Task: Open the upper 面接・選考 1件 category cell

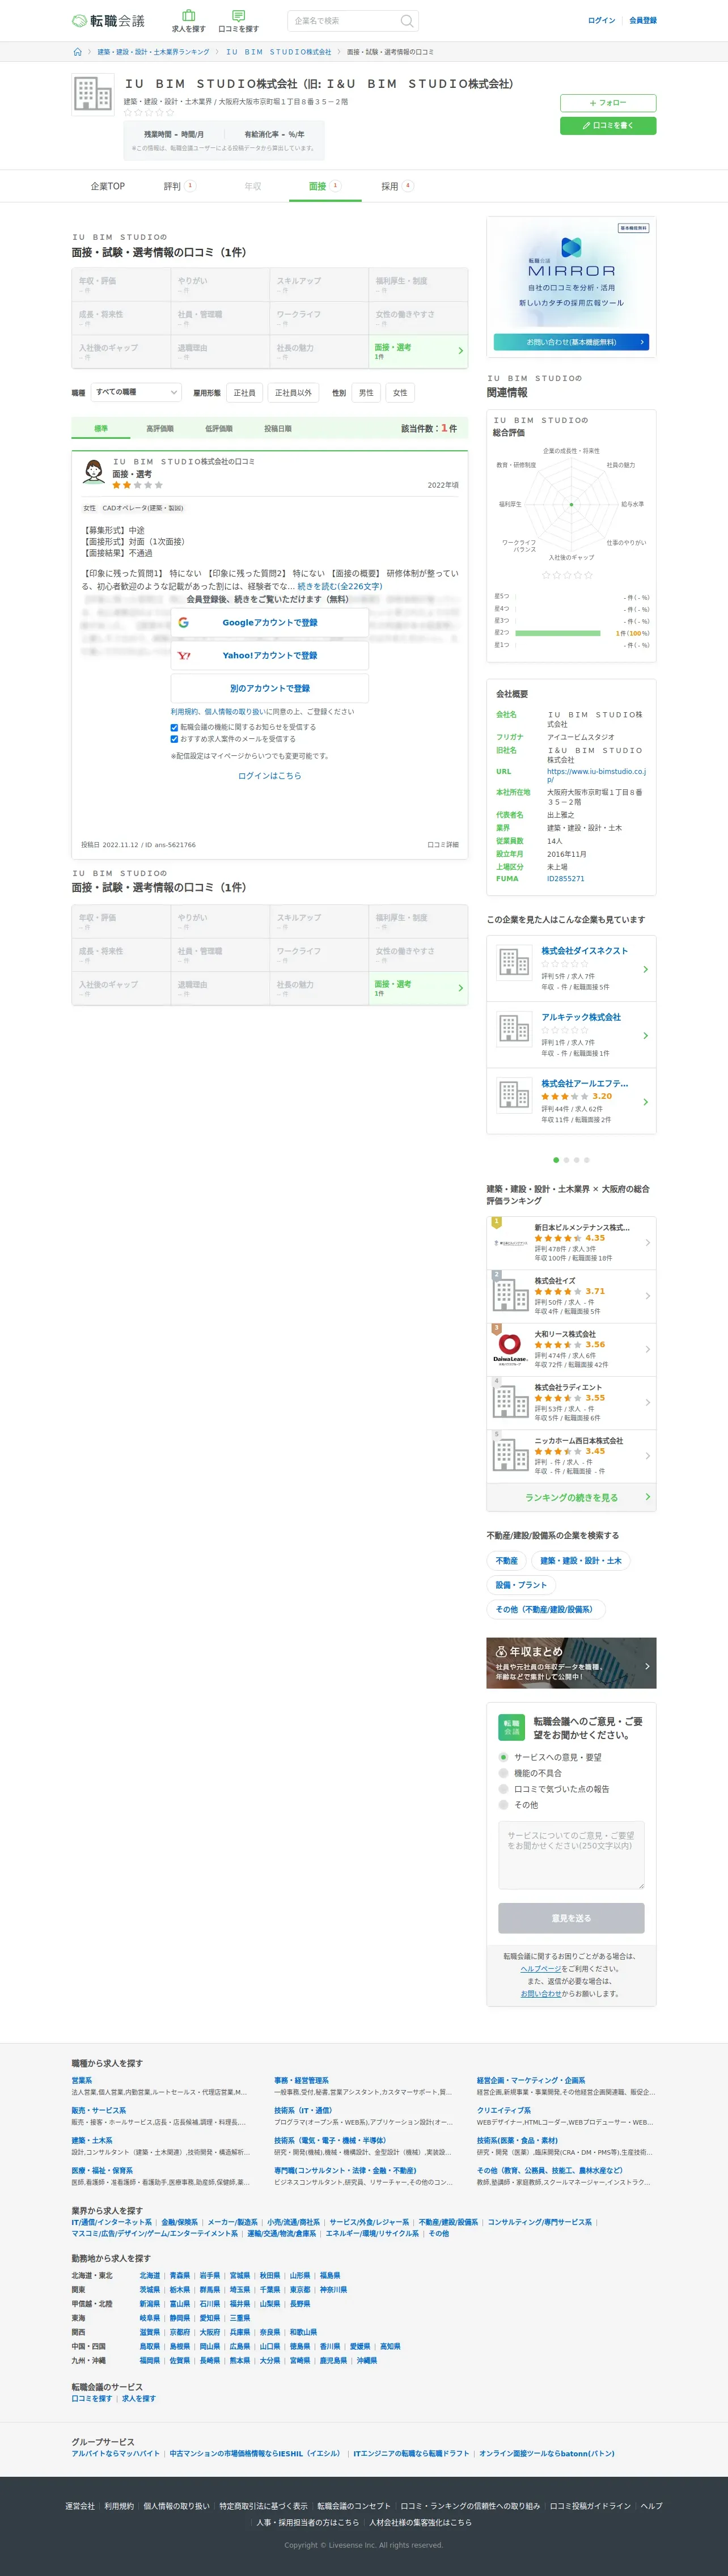Action: [x=418, y=351]
